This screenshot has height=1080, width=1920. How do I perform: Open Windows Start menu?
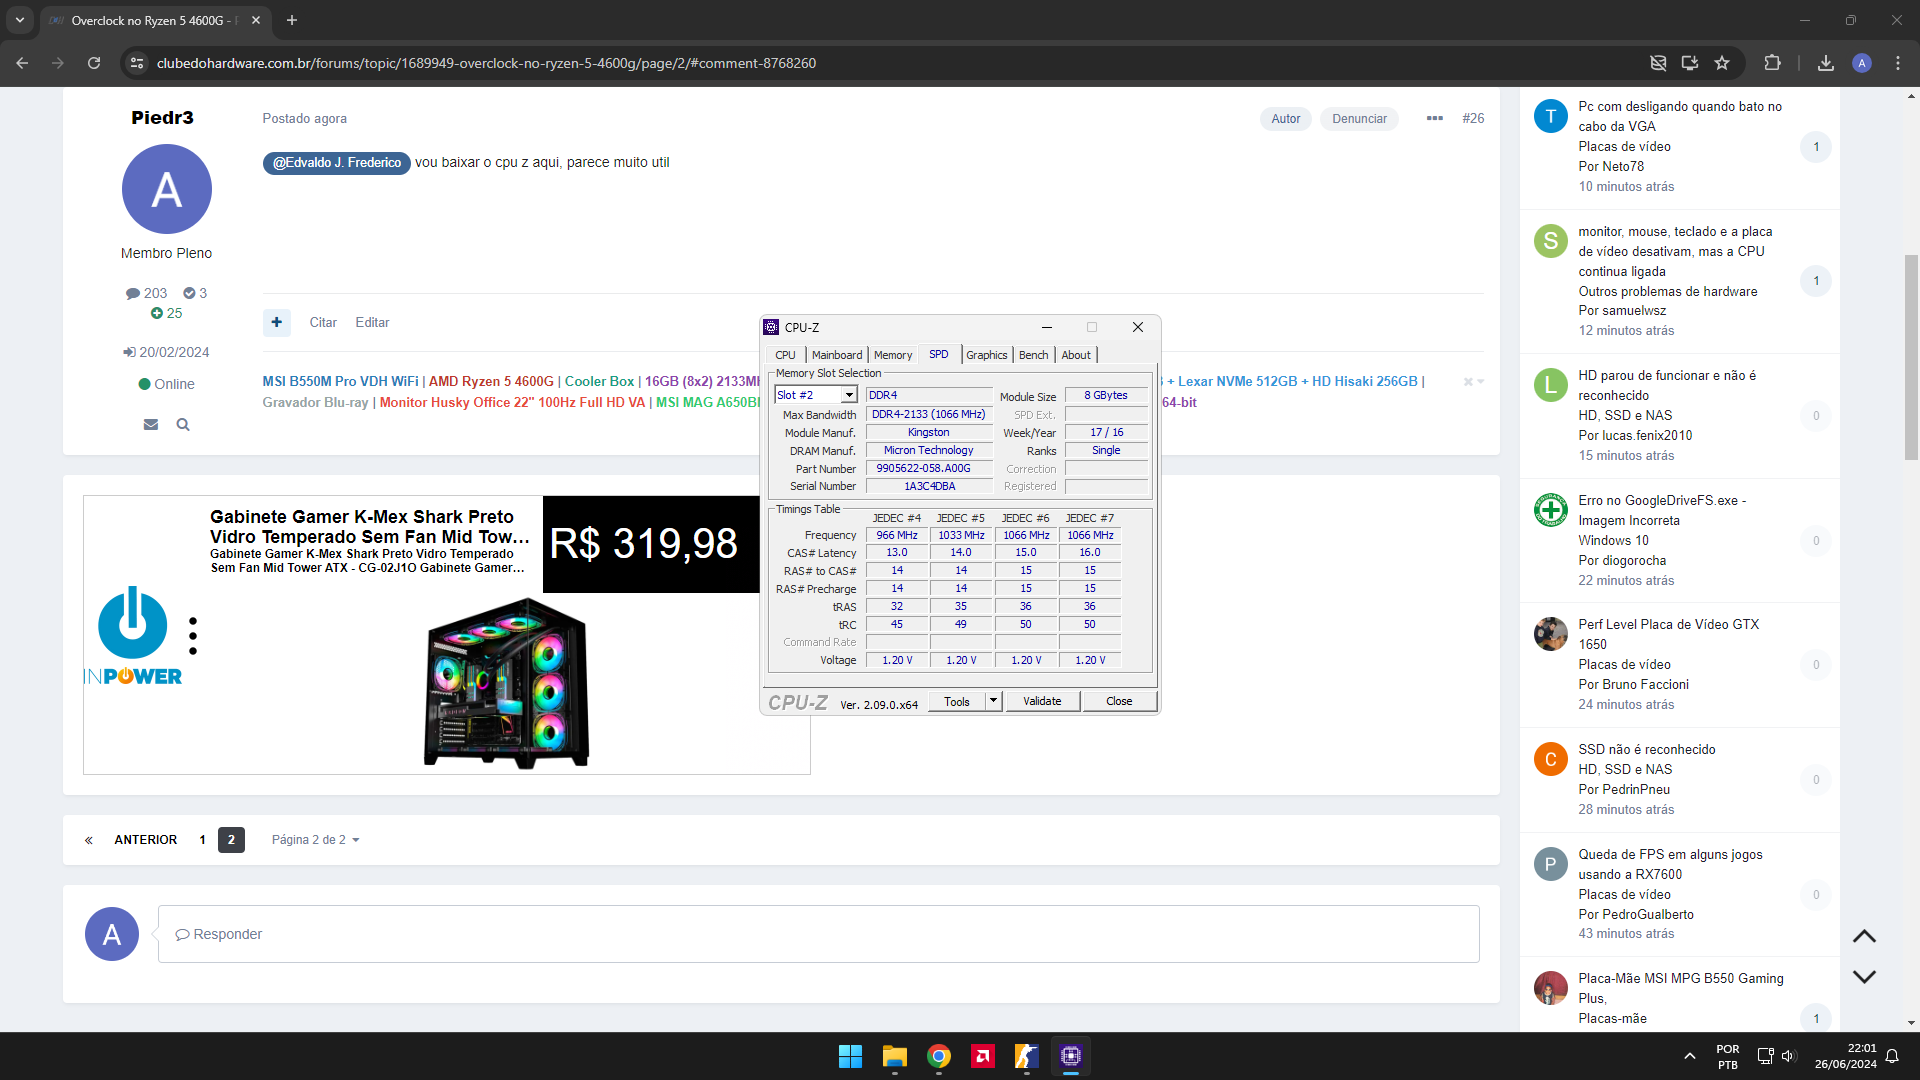(x=850, y=1056)
